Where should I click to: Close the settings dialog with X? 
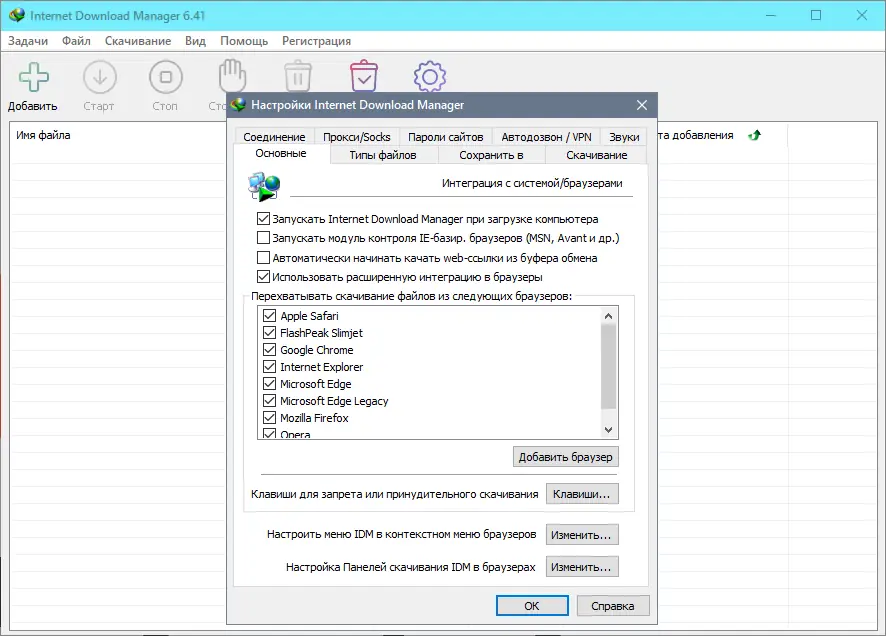click(641, 105)
